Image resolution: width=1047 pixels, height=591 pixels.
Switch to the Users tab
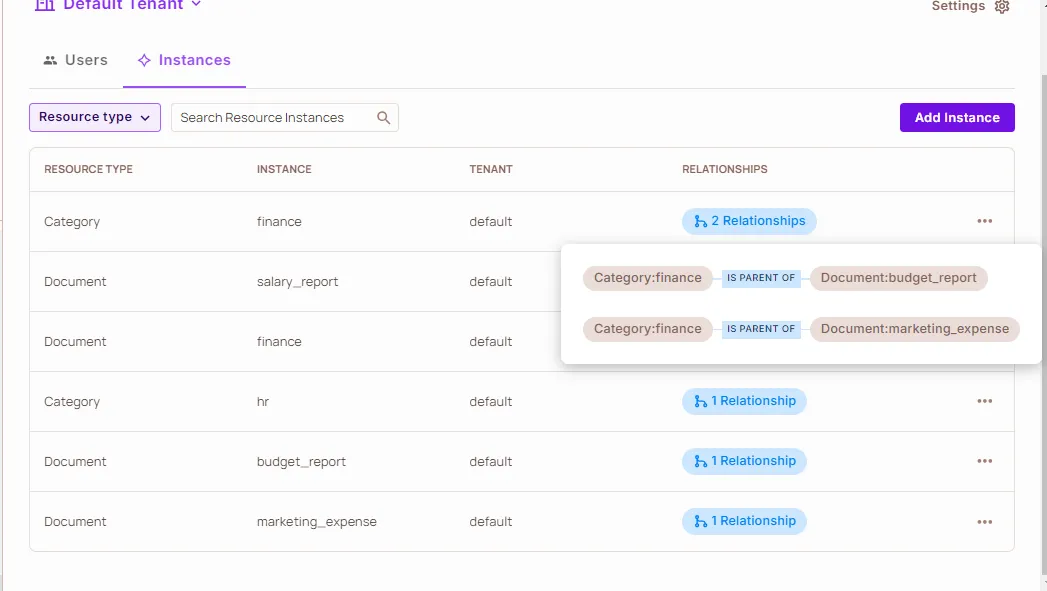point(76,61)
